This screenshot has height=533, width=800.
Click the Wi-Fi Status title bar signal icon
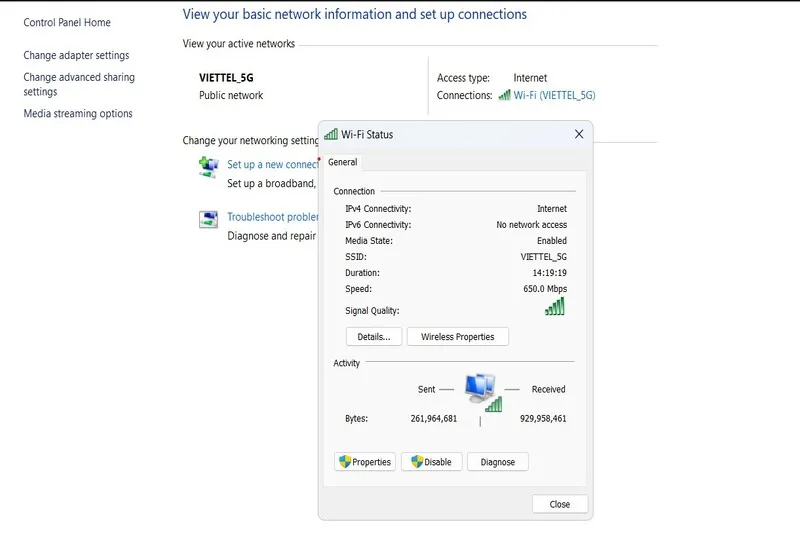331,134
